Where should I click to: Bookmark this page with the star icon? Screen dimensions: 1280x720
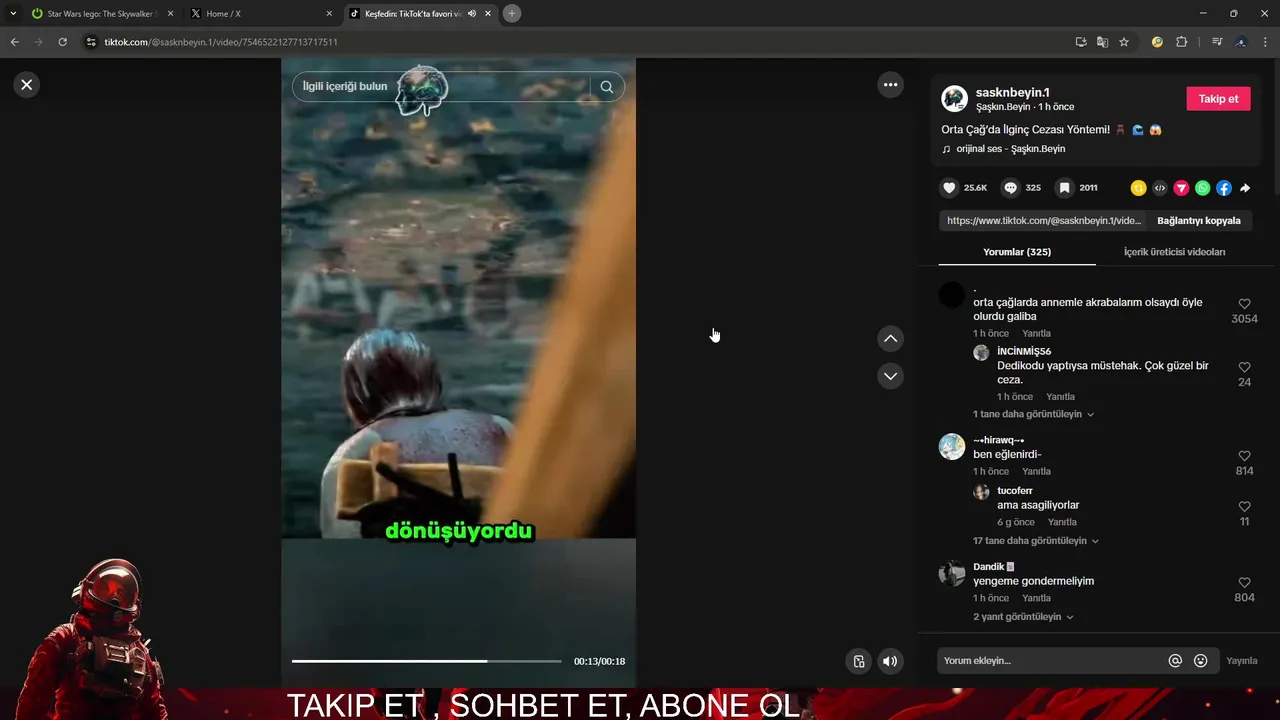coord(1124,42)
